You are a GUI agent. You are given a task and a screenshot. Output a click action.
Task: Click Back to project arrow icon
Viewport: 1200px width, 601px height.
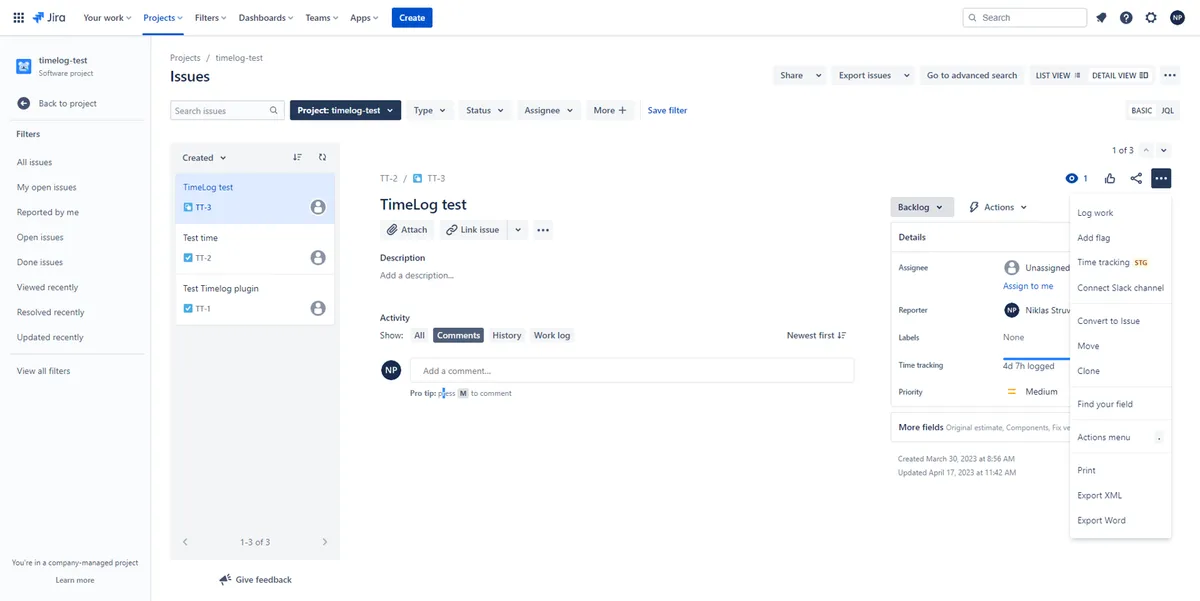24,103
